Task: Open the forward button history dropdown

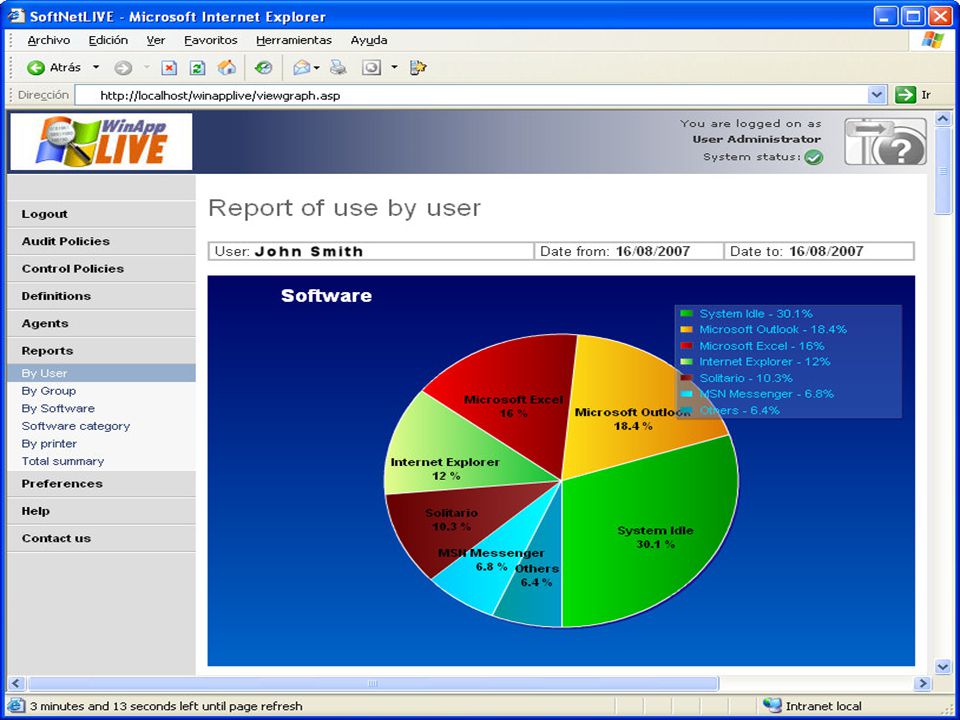Action: pos(147,67)
